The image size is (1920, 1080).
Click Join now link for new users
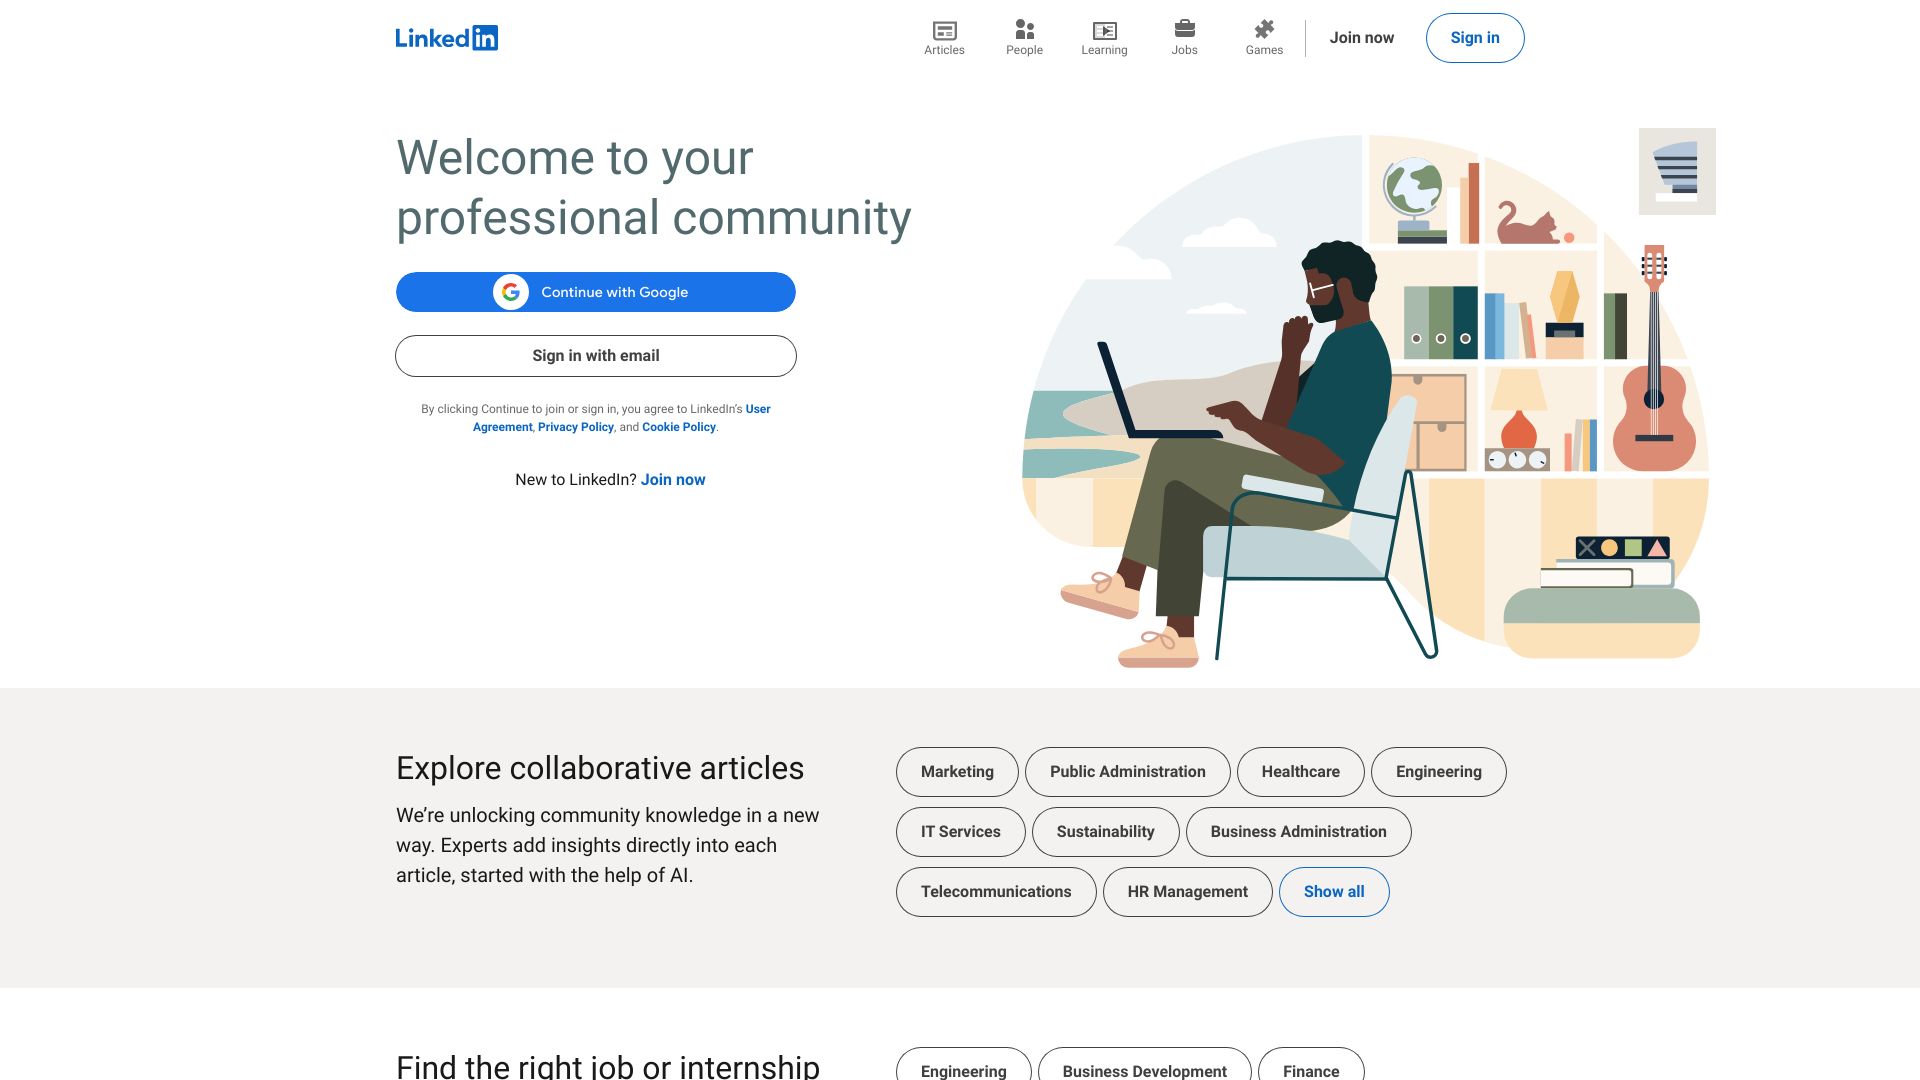pos(673,479)
